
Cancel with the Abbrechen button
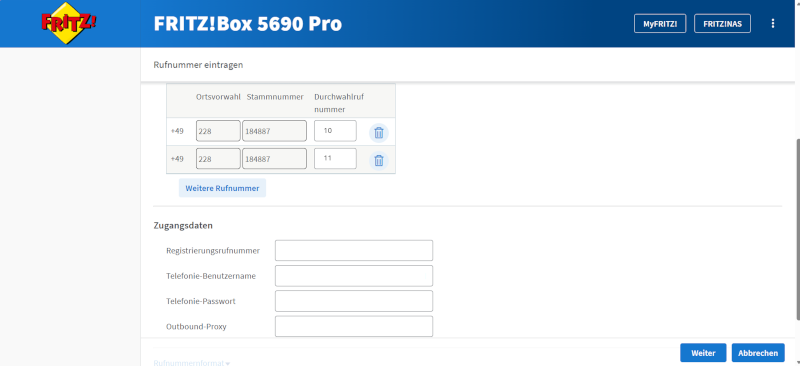pyautogui.click(x=758, y=353)
